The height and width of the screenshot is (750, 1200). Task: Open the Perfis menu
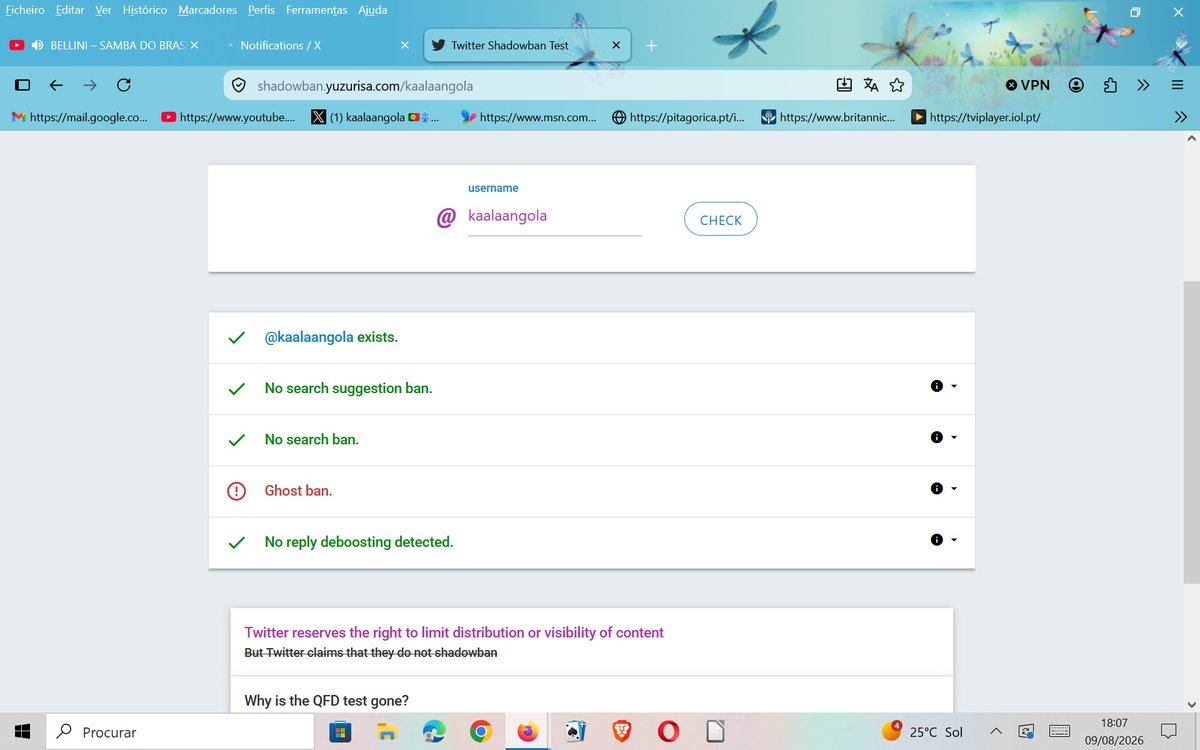[261, 10]
